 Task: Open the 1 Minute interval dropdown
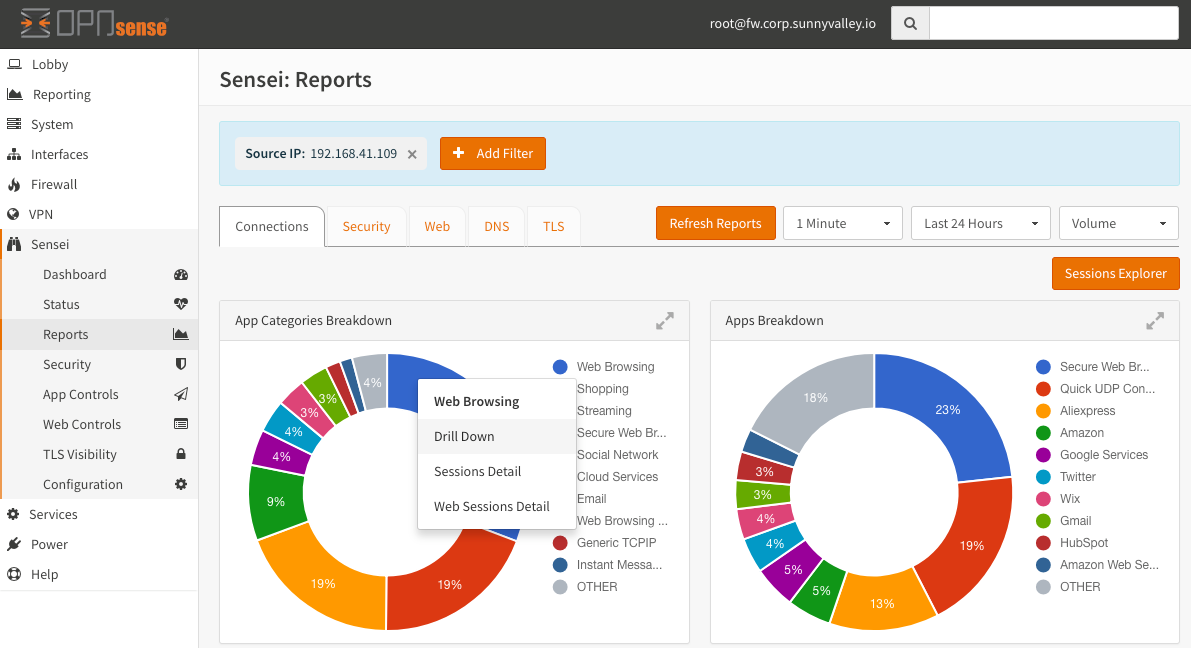(842, 223)
